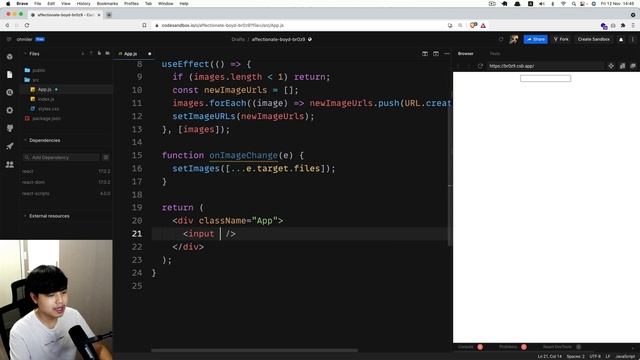Reload the Brave browser page
Screen dimensions: 640x360
[27, 25]
